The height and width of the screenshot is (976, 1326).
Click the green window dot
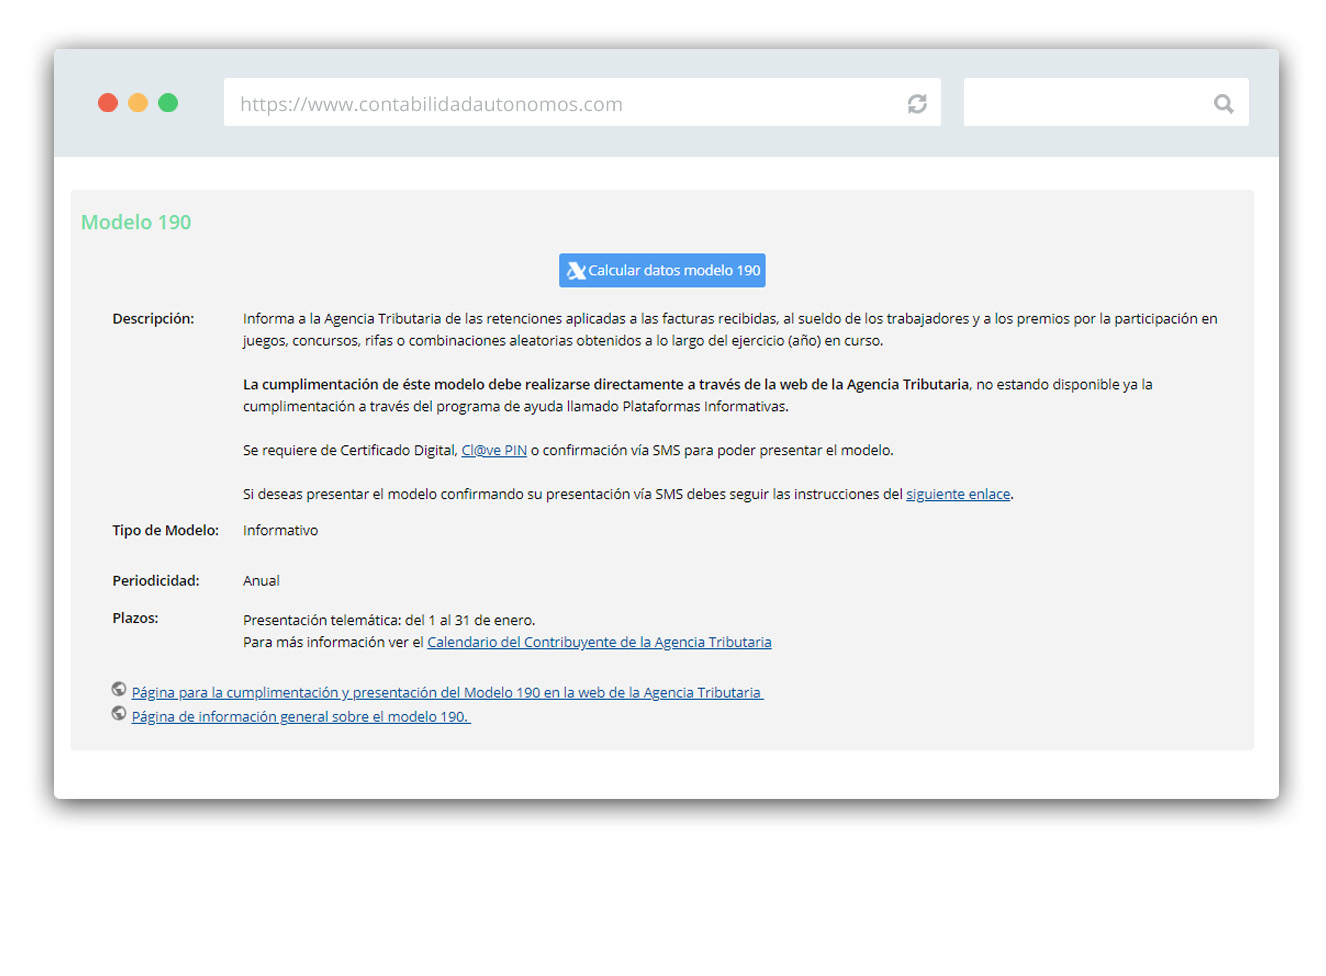tap(168, 103)
